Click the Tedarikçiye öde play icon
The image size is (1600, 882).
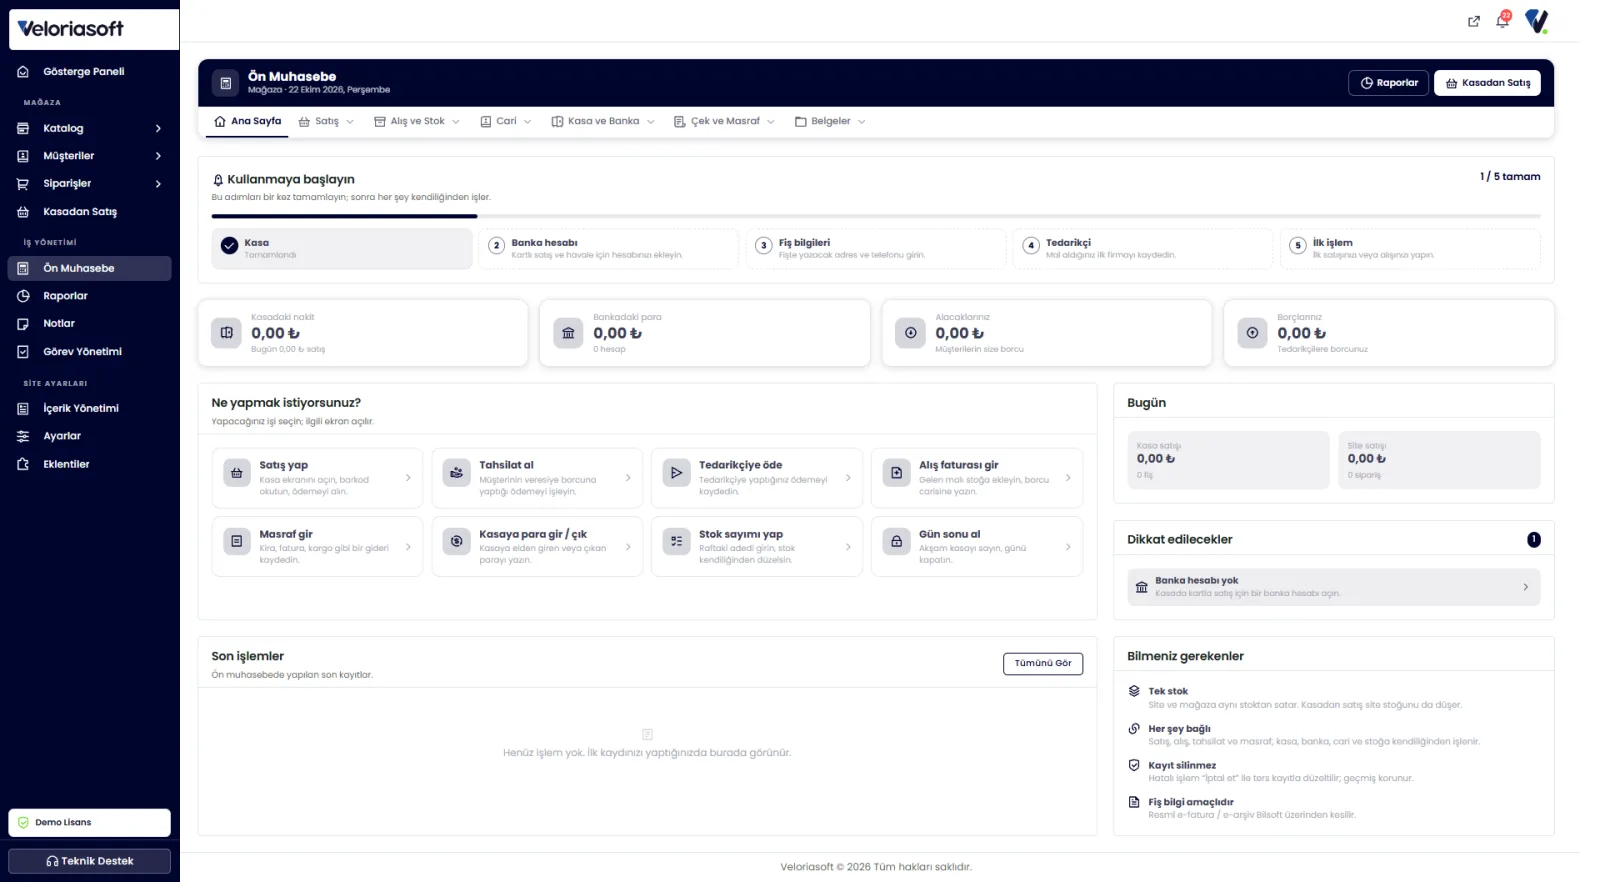(x=676, y=473)
